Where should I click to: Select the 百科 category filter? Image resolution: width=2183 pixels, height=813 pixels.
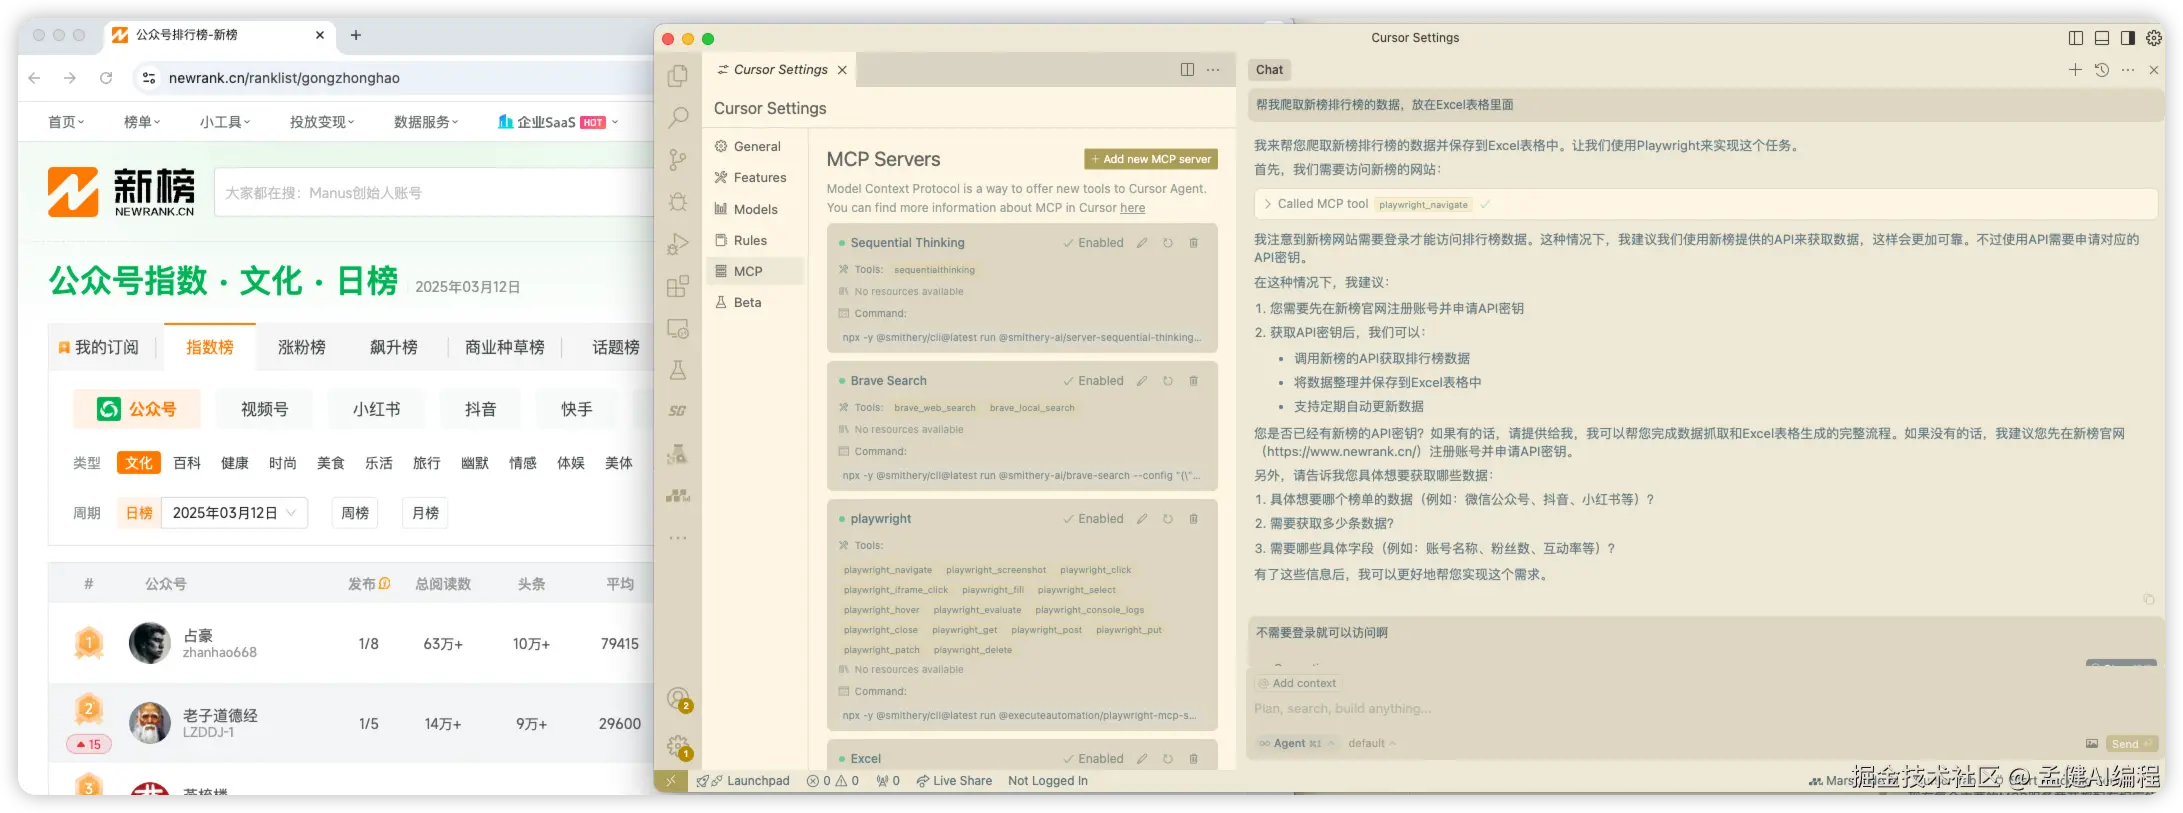point(187,463)
